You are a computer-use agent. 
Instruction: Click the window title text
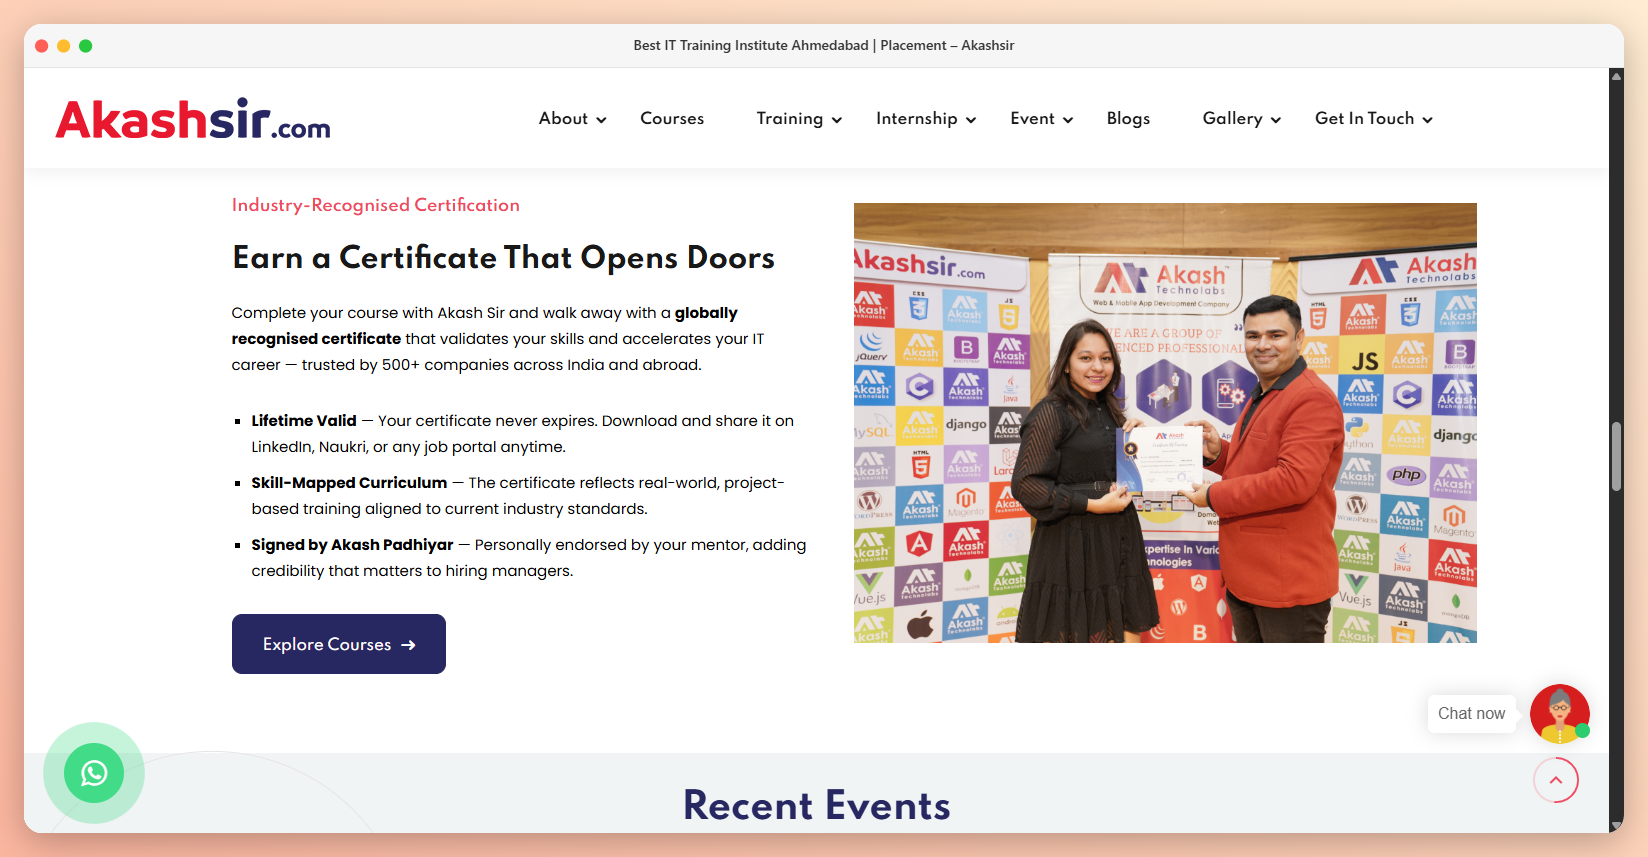(824, 45)
